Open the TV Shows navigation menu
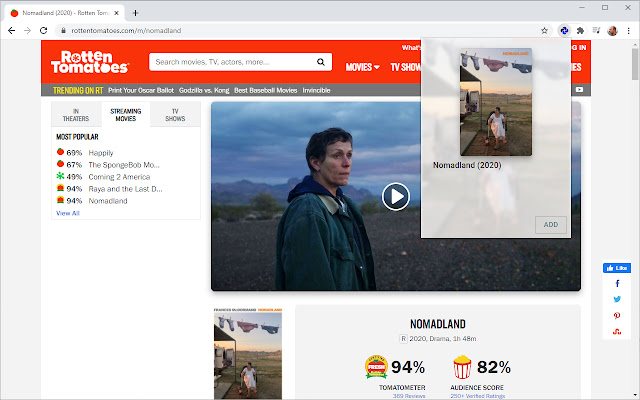640x400 pixels. pos(405,67)
